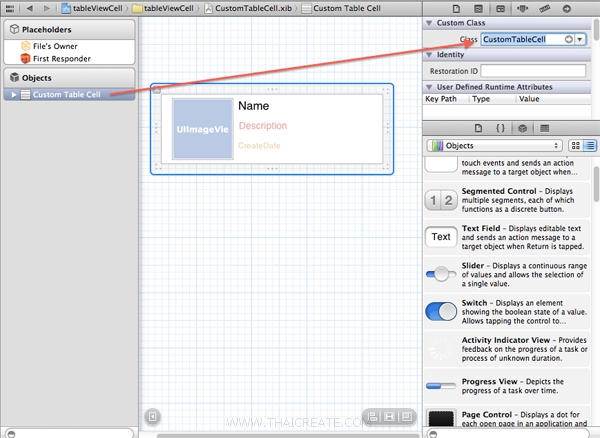The width and height of the screenshot is (600, 438).
Task: Show the Connections inspector arrow icon
Action: click(567, 8)
